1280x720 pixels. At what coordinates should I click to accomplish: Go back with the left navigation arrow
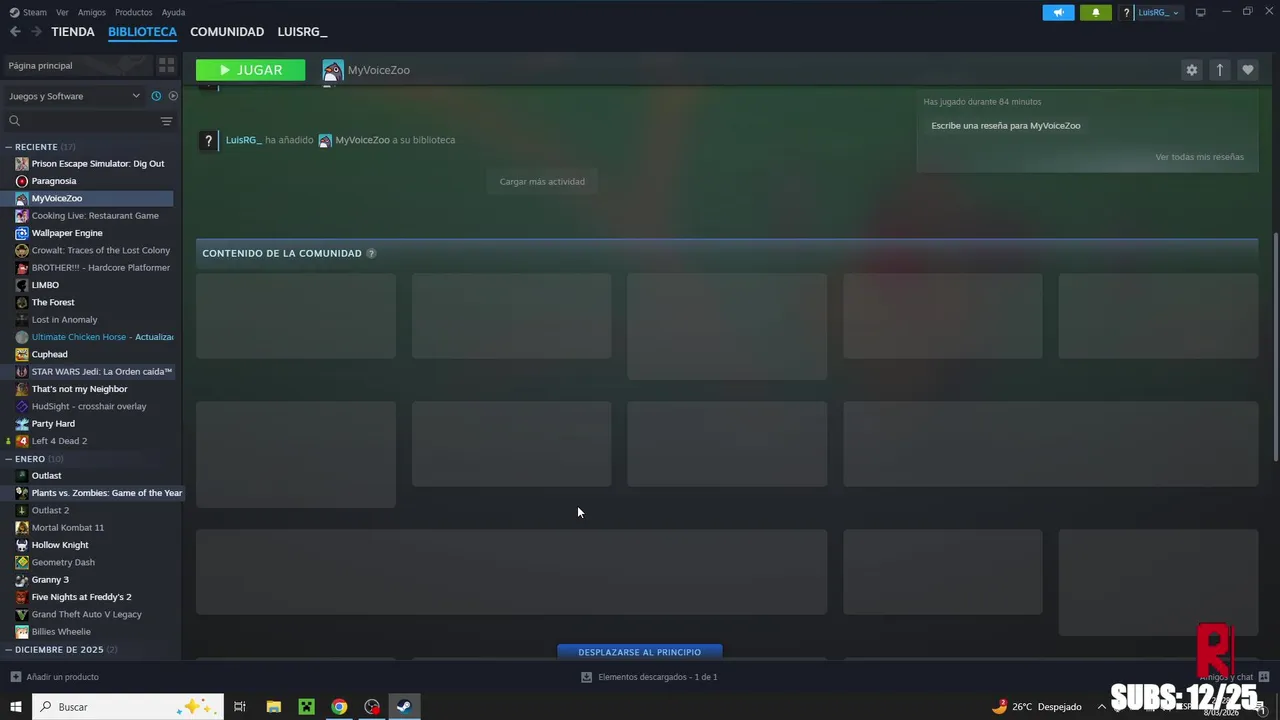[15, 32]
